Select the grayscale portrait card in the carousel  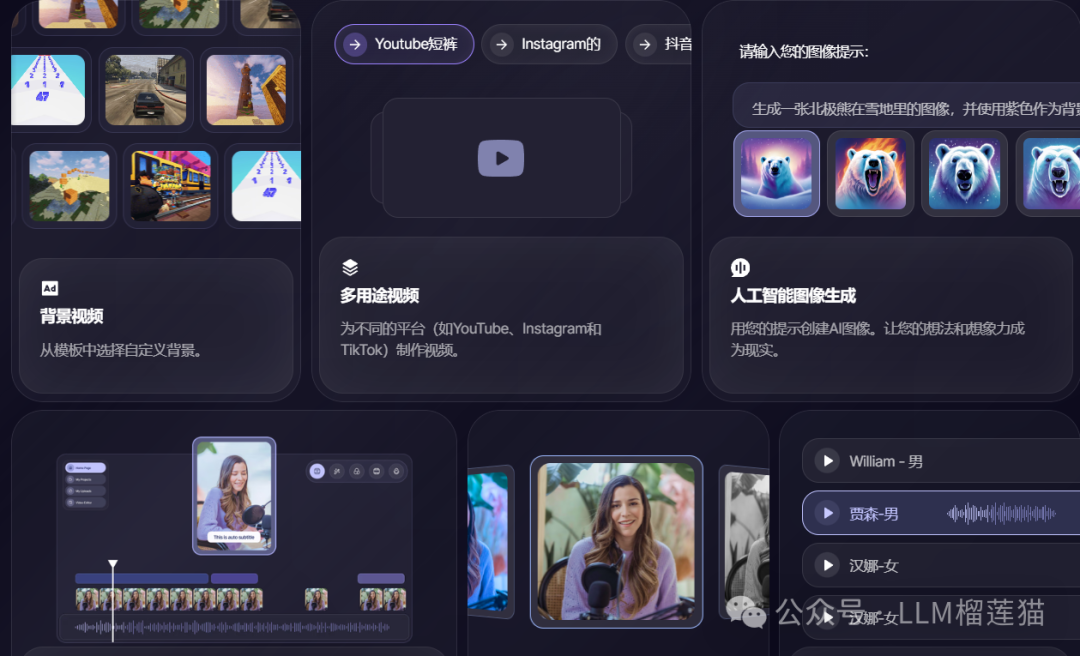tap(745, 541)
